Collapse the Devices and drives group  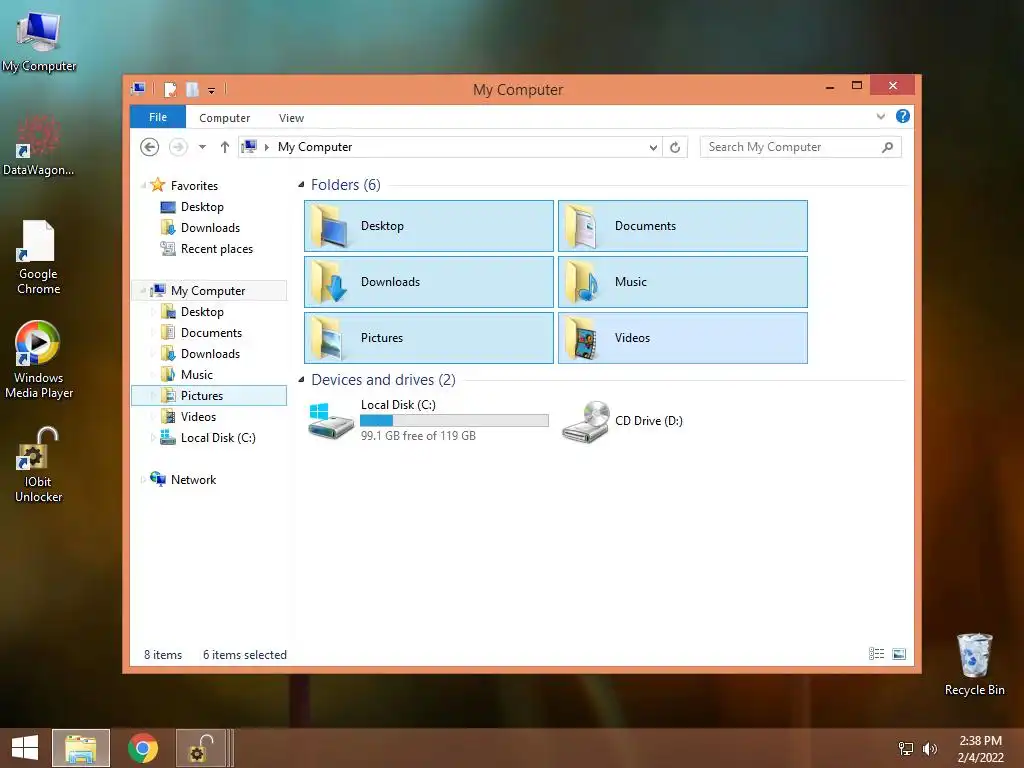(x=301, y=379)
